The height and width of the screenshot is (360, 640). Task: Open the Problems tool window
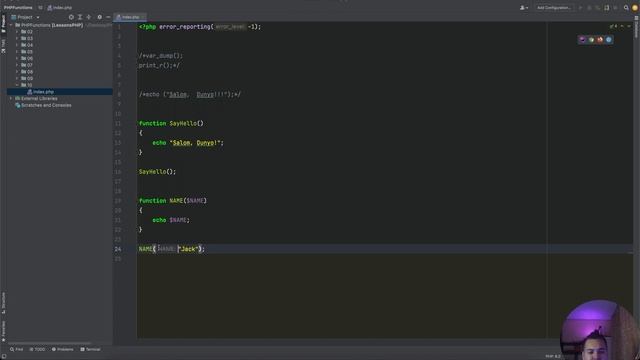pos(62,349)
